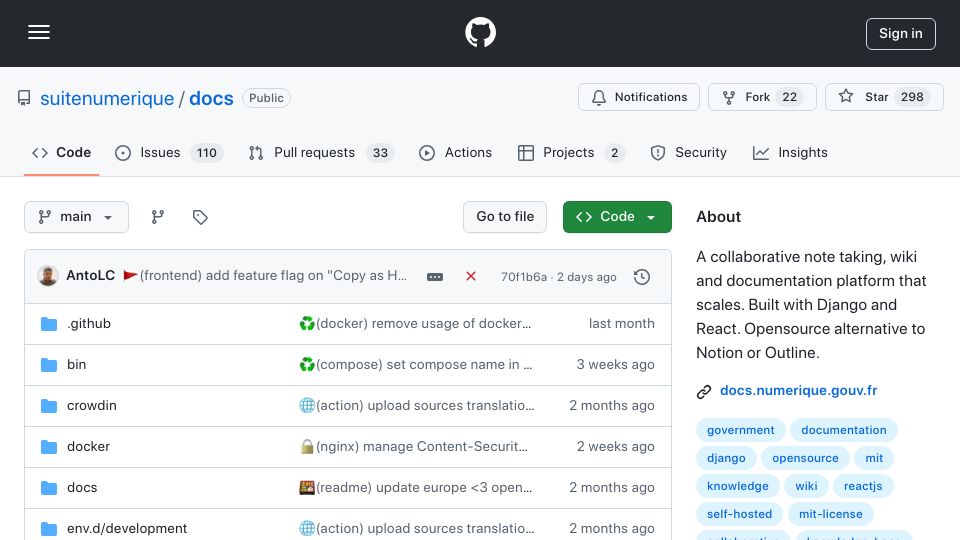
Task: Select the knowledge topic tag
Action: pyautogui.click(x=738, y=486)
